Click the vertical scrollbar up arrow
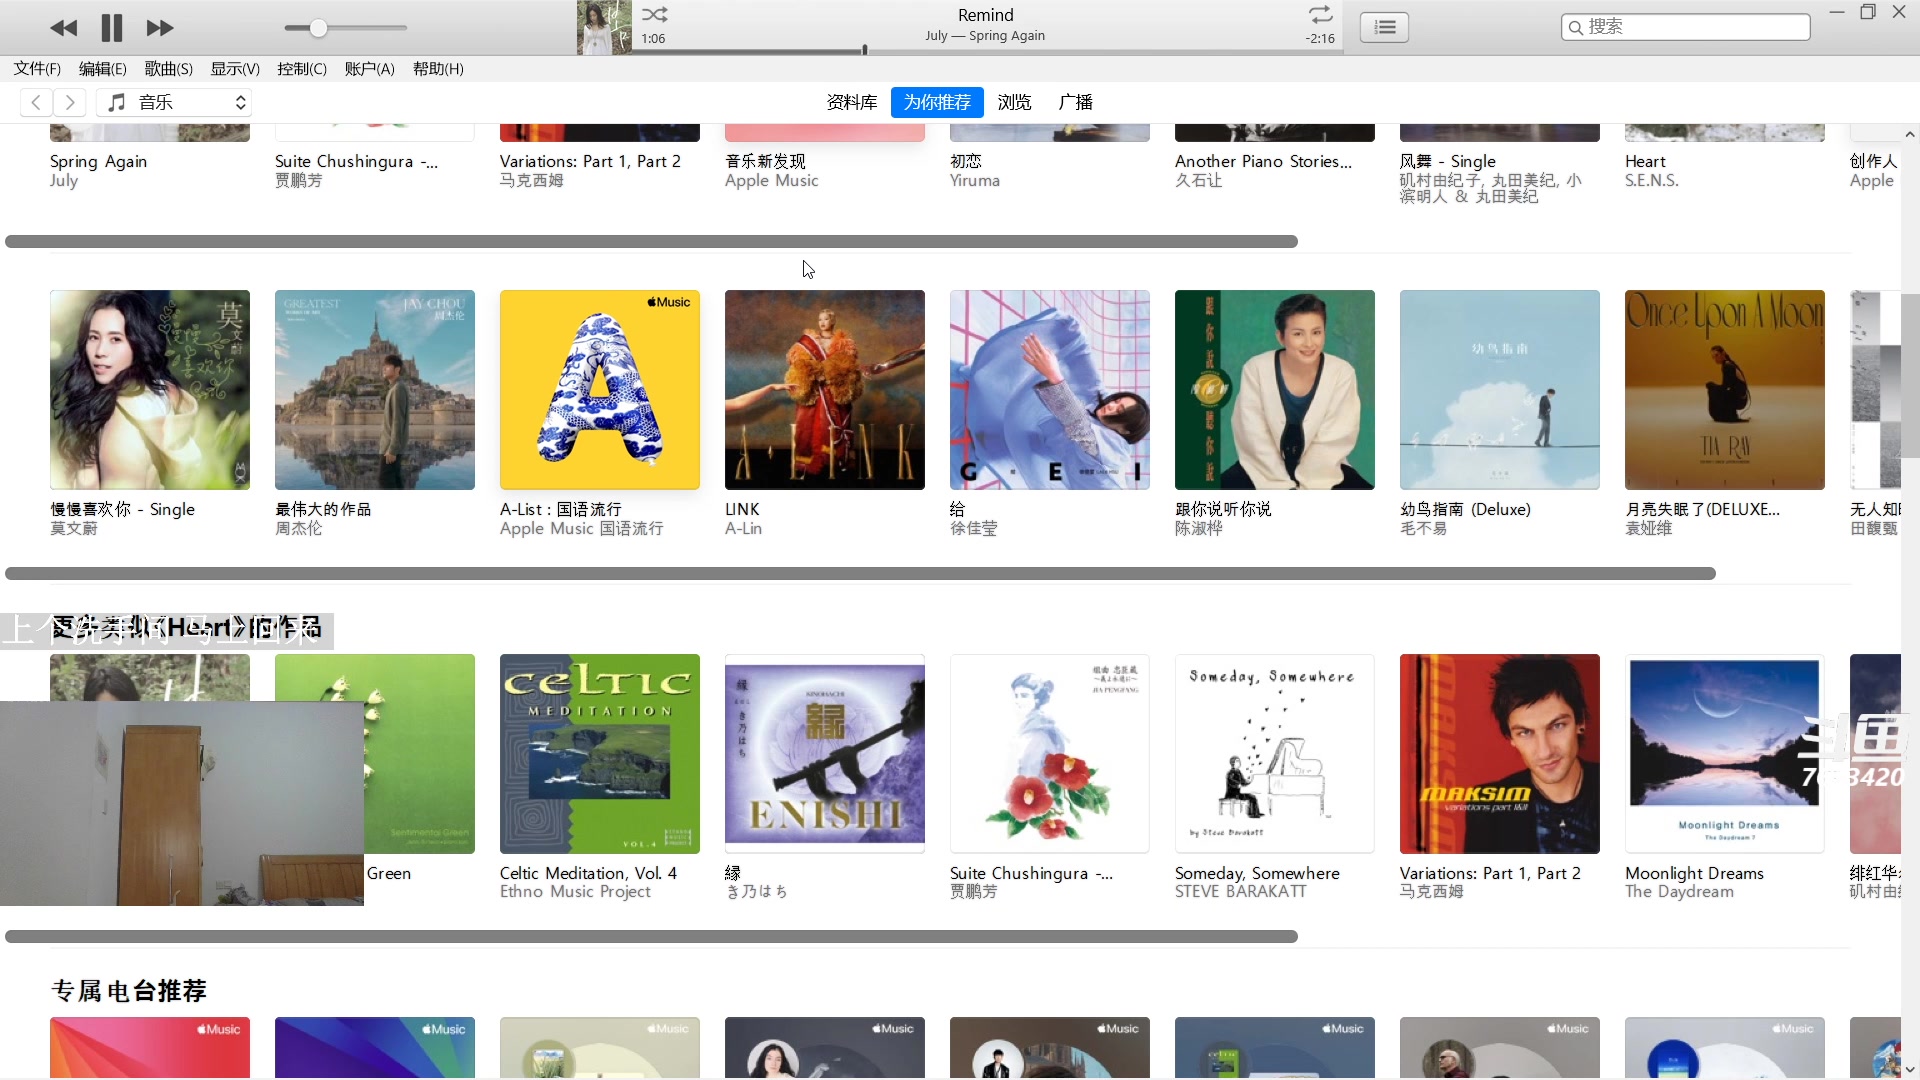This screenshot has width=1920, height=1080. pyautogui.click(x=1910, y=134)
